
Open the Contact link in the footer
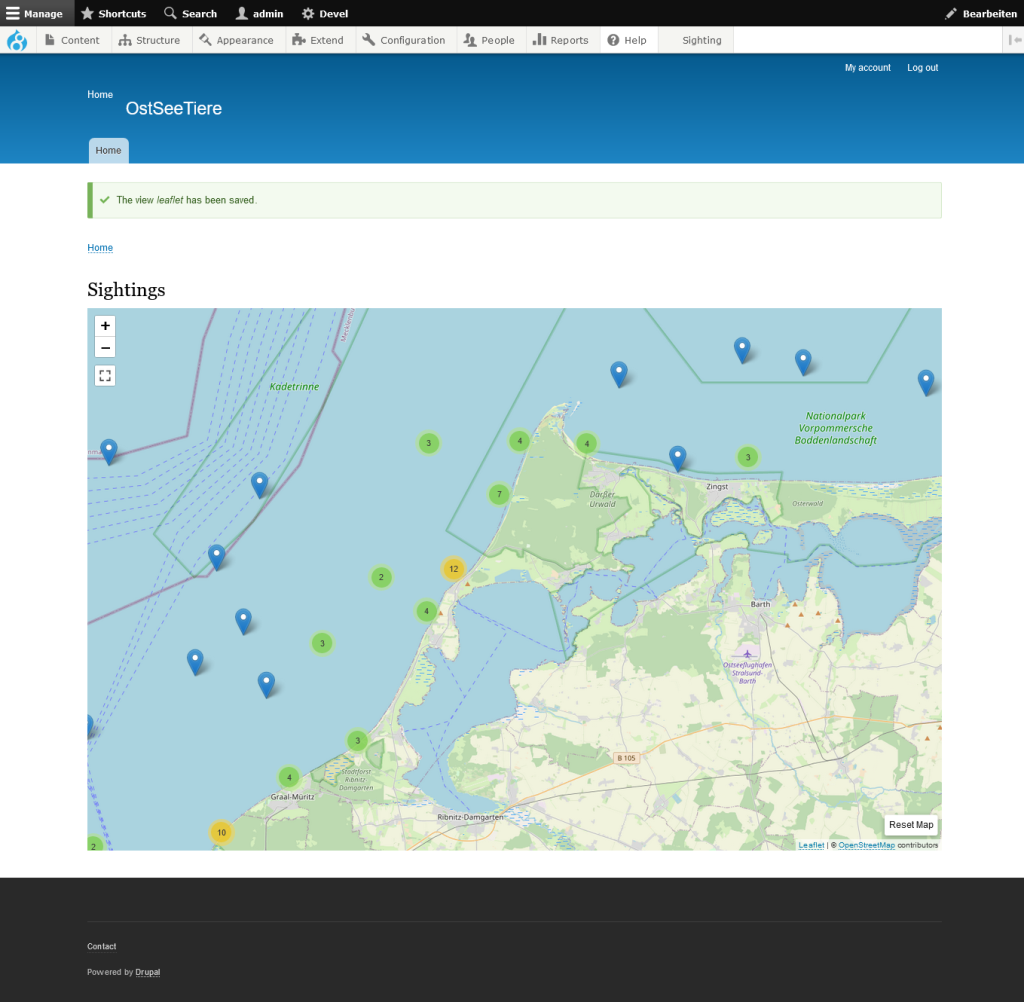[102, 946]
